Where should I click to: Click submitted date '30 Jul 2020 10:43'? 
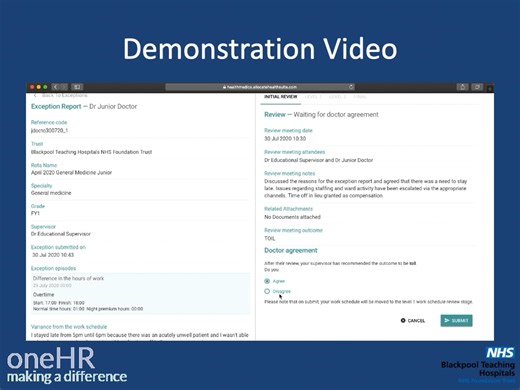[53, 255]
